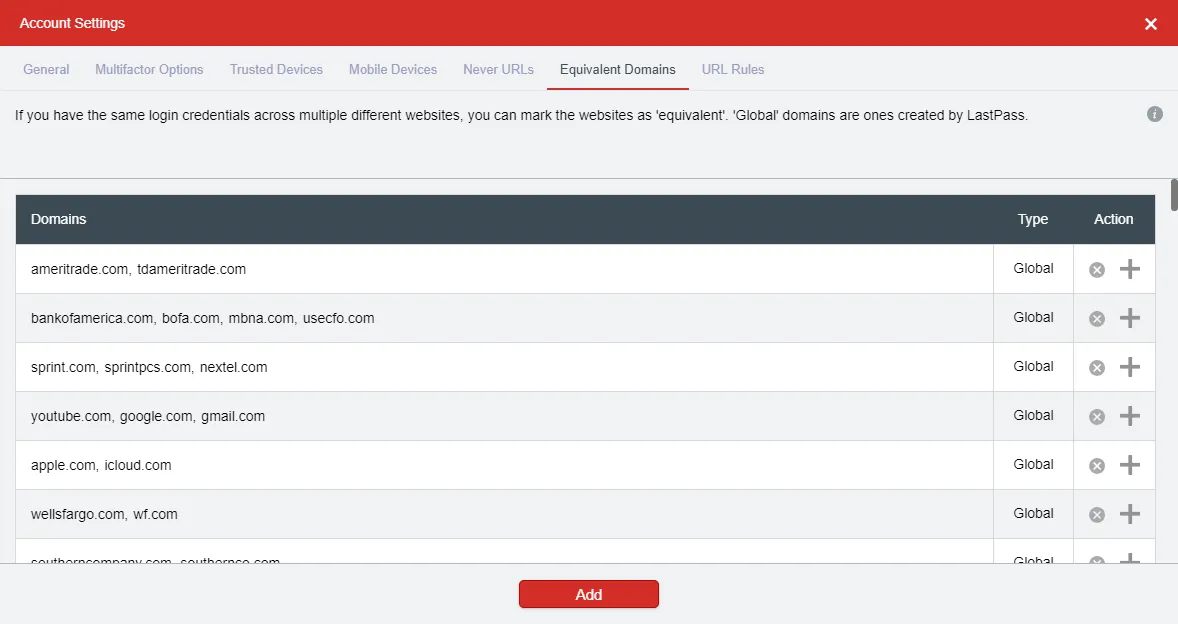
Task: Switch to the General tab
Action: pyautogui.click(x=46, y=69)
